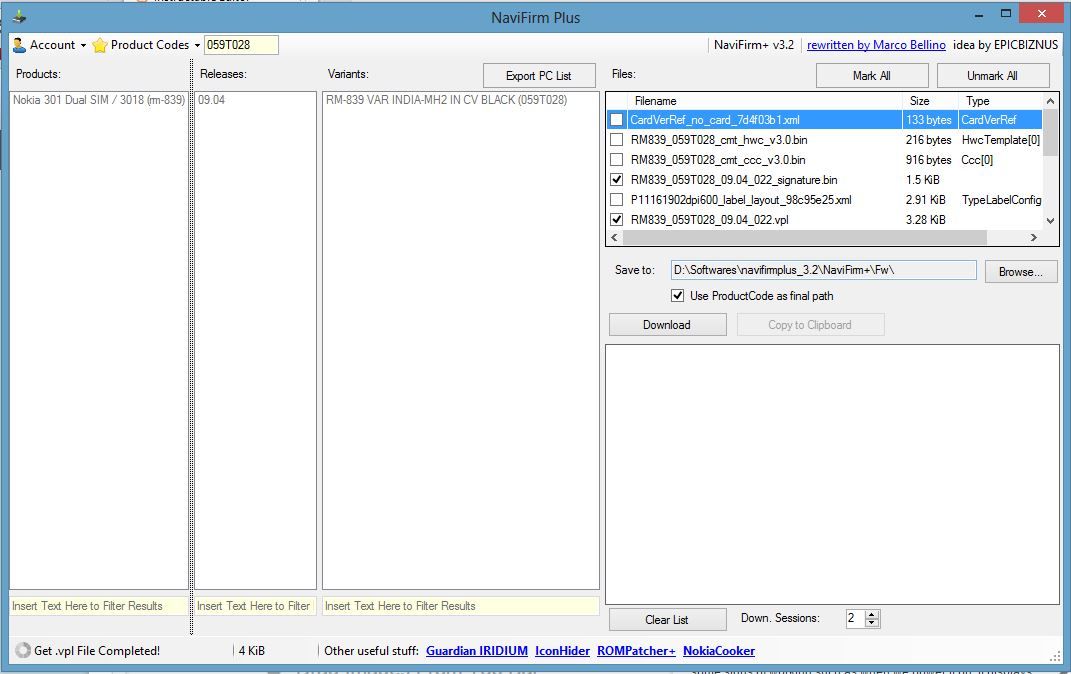Click the HwcTemplate[0] type cell
Screen dimensions: 1071x674
click(1001, 139)
